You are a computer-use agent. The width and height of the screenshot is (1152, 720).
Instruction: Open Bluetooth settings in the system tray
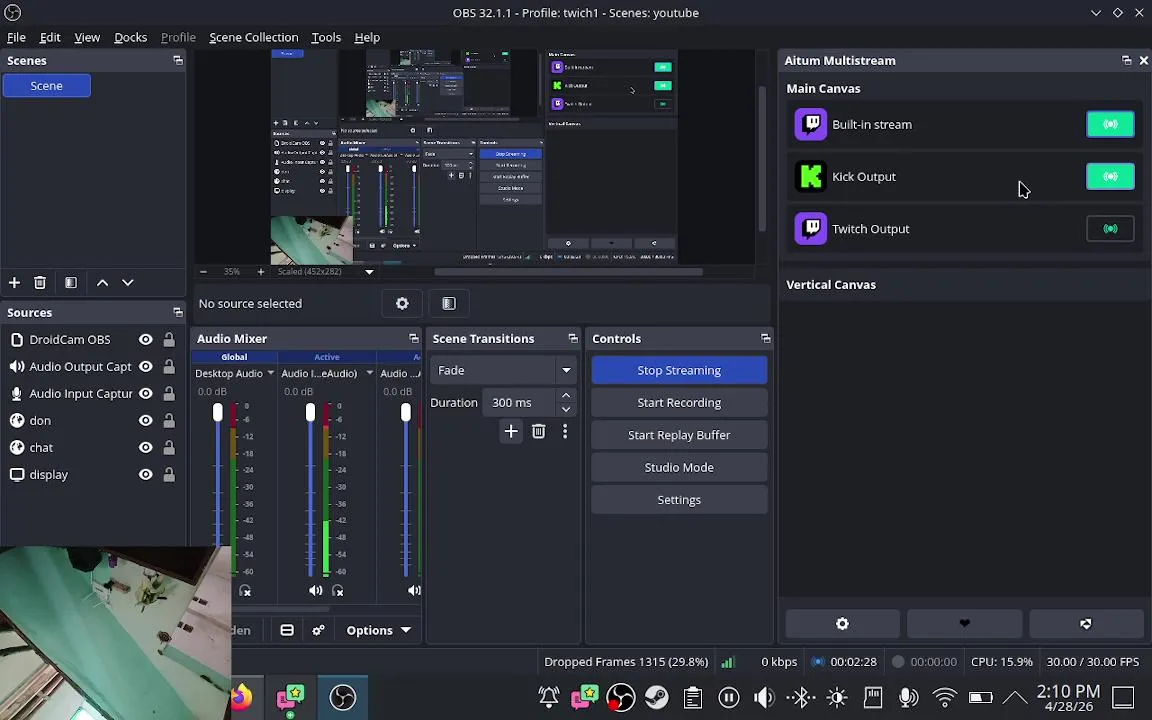click(801, 697)
